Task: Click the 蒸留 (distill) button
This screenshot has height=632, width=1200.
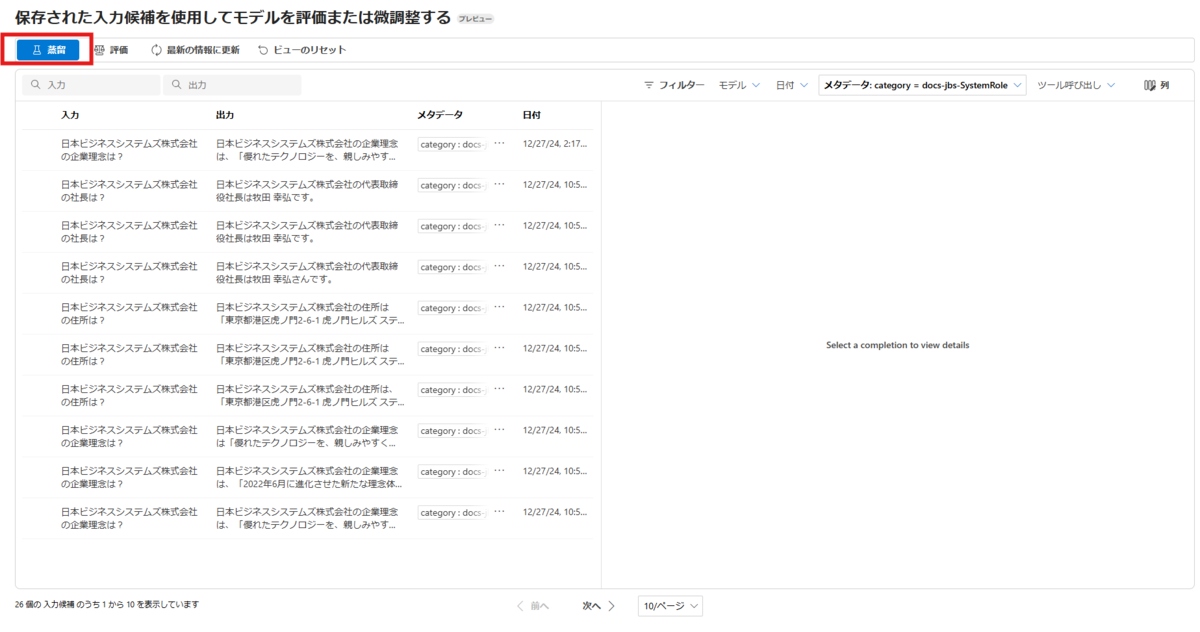Action: (48, 49)
